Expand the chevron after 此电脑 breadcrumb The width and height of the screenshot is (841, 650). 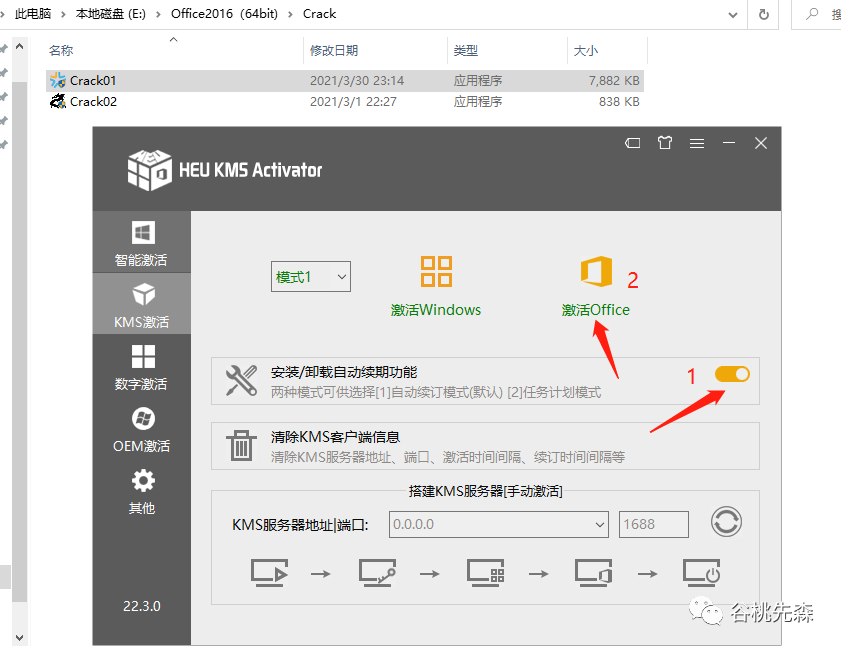click(x=63, y=14)
